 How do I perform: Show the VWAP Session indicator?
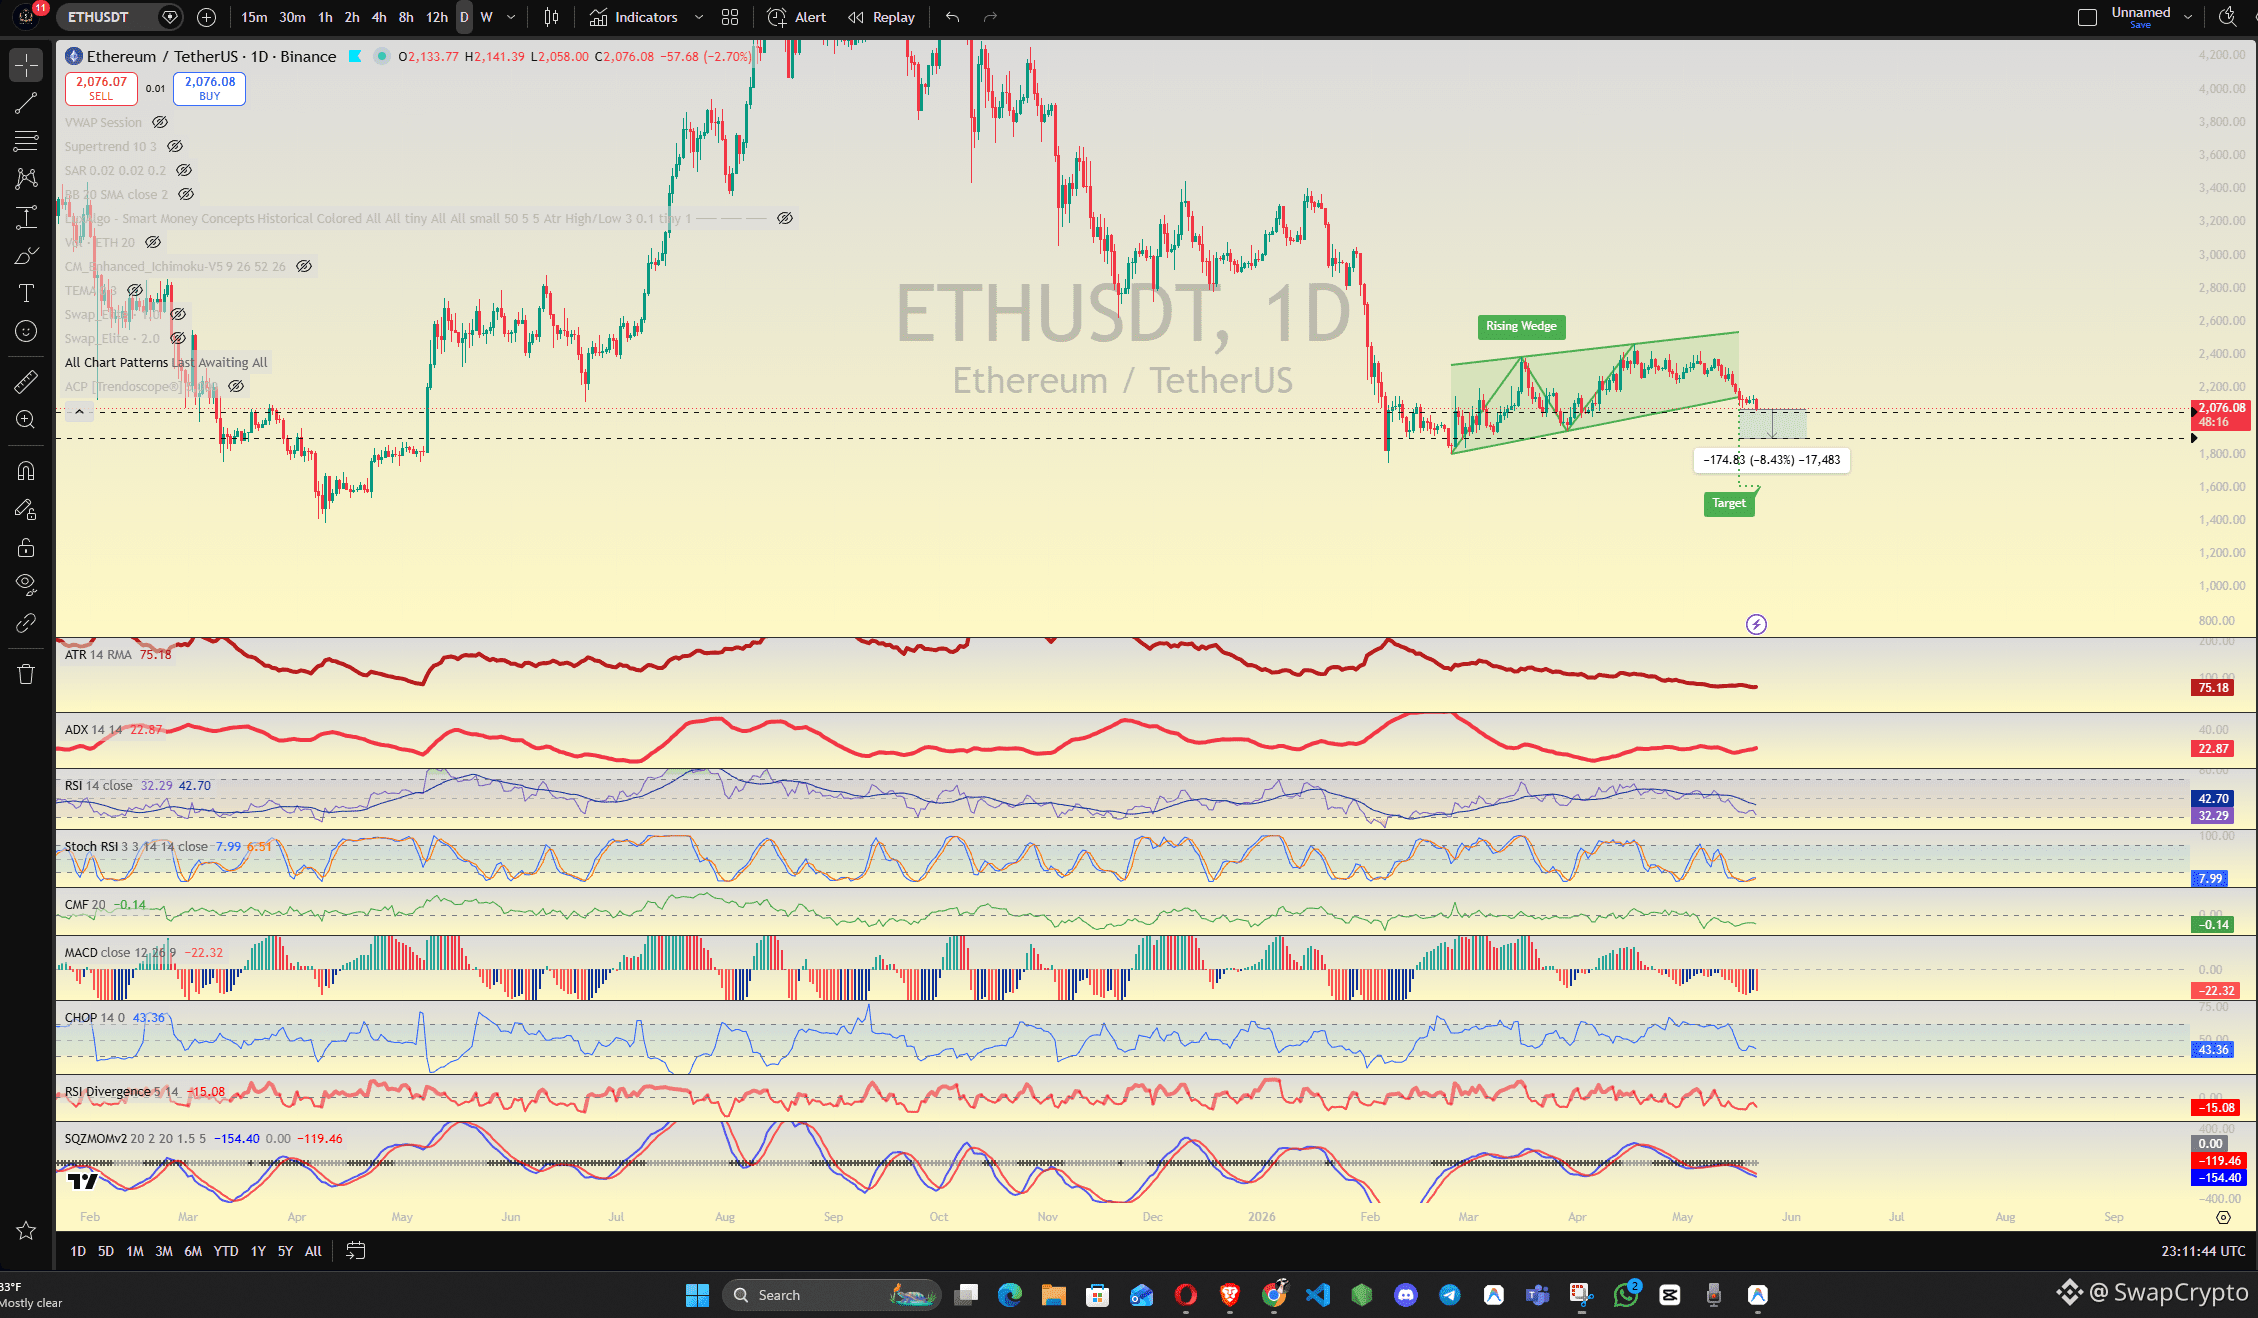(x=160, y=122)
